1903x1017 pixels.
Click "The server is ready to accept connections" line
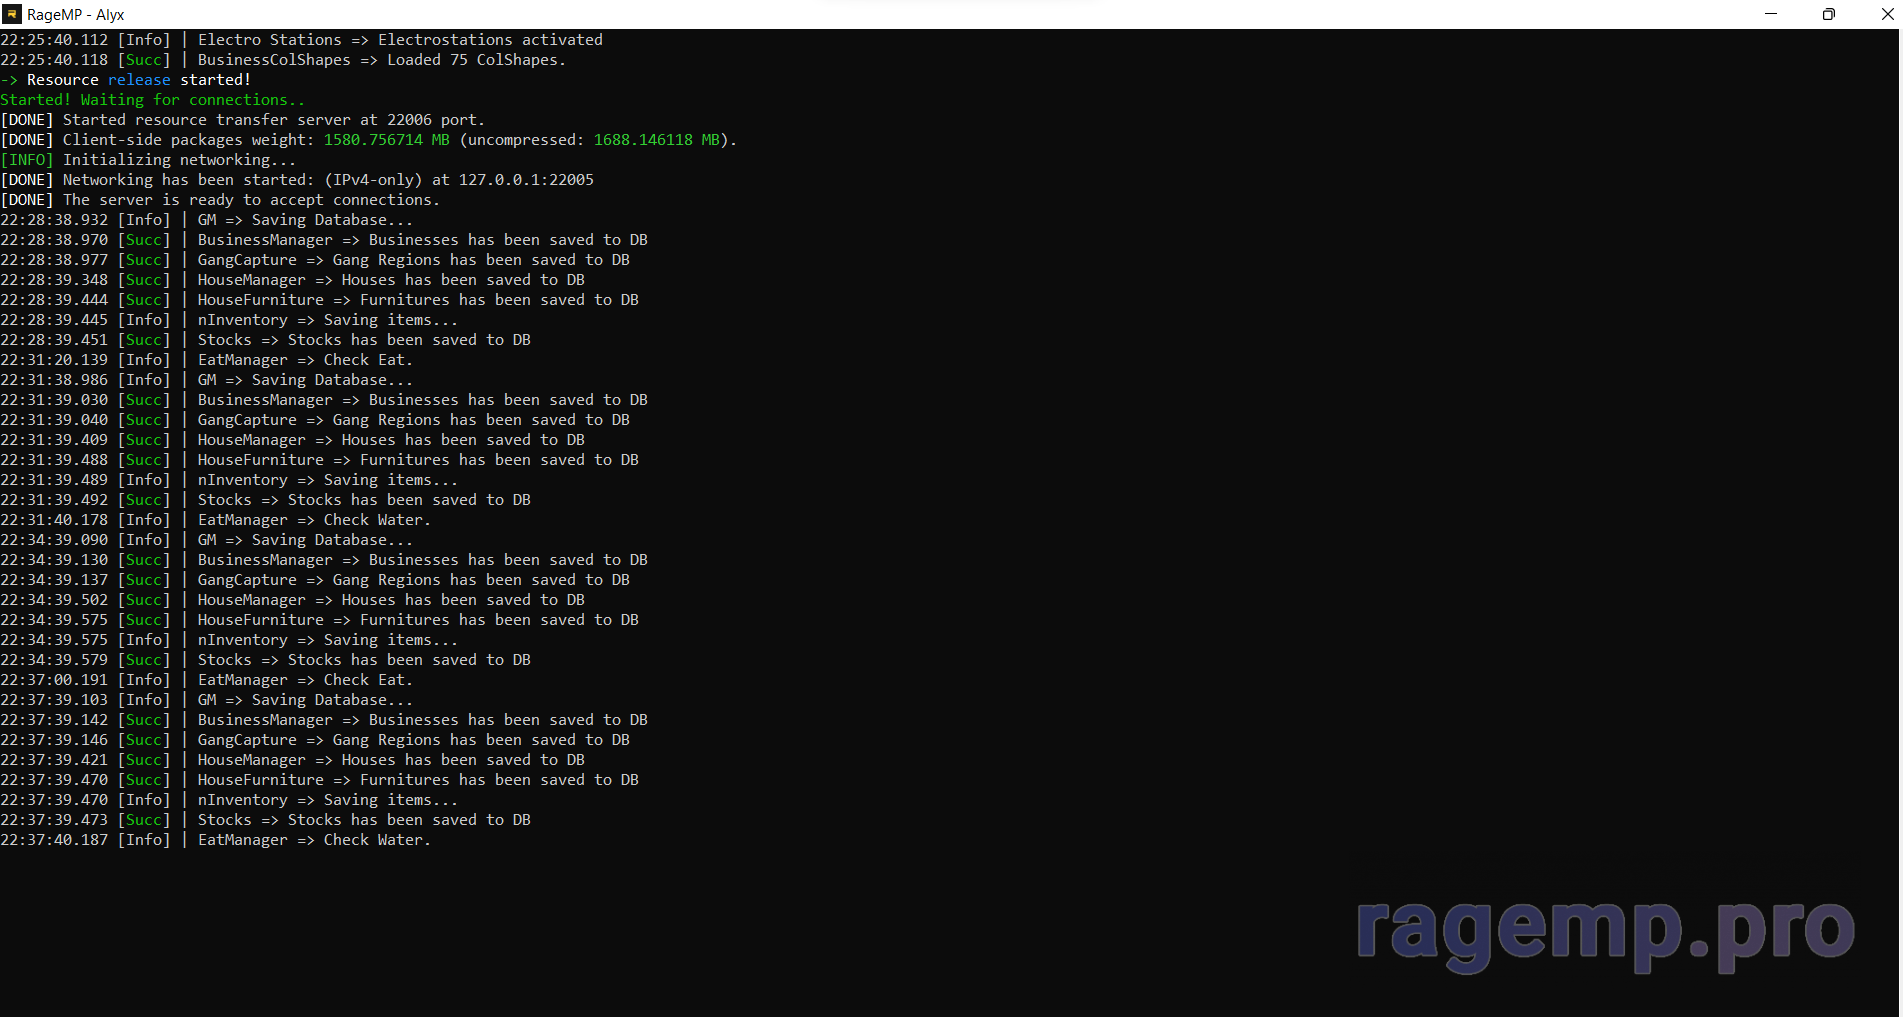(250, 200)
